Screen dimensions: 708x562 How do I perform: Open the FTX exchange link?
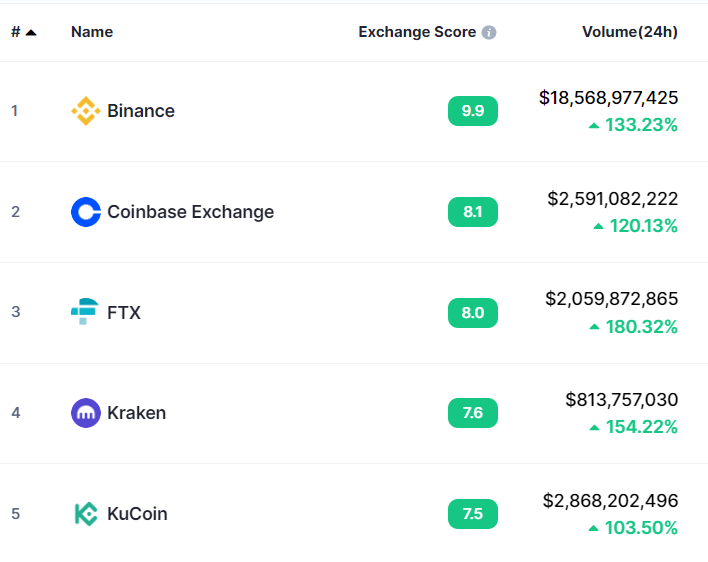tap(124, 312)
